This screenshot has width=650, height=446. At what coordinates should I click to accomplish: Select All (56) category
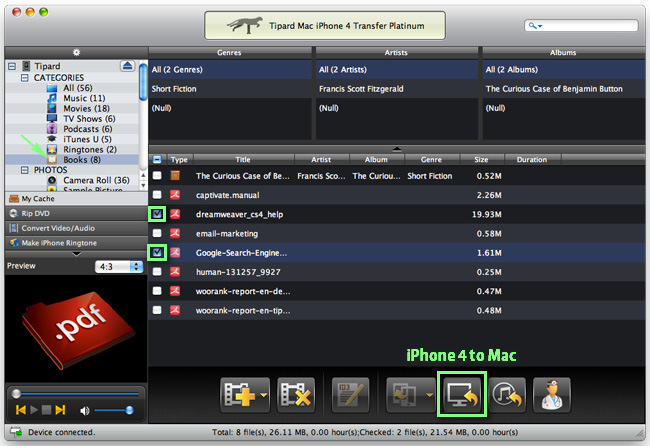pyautogui.click(x=78, y=88)
